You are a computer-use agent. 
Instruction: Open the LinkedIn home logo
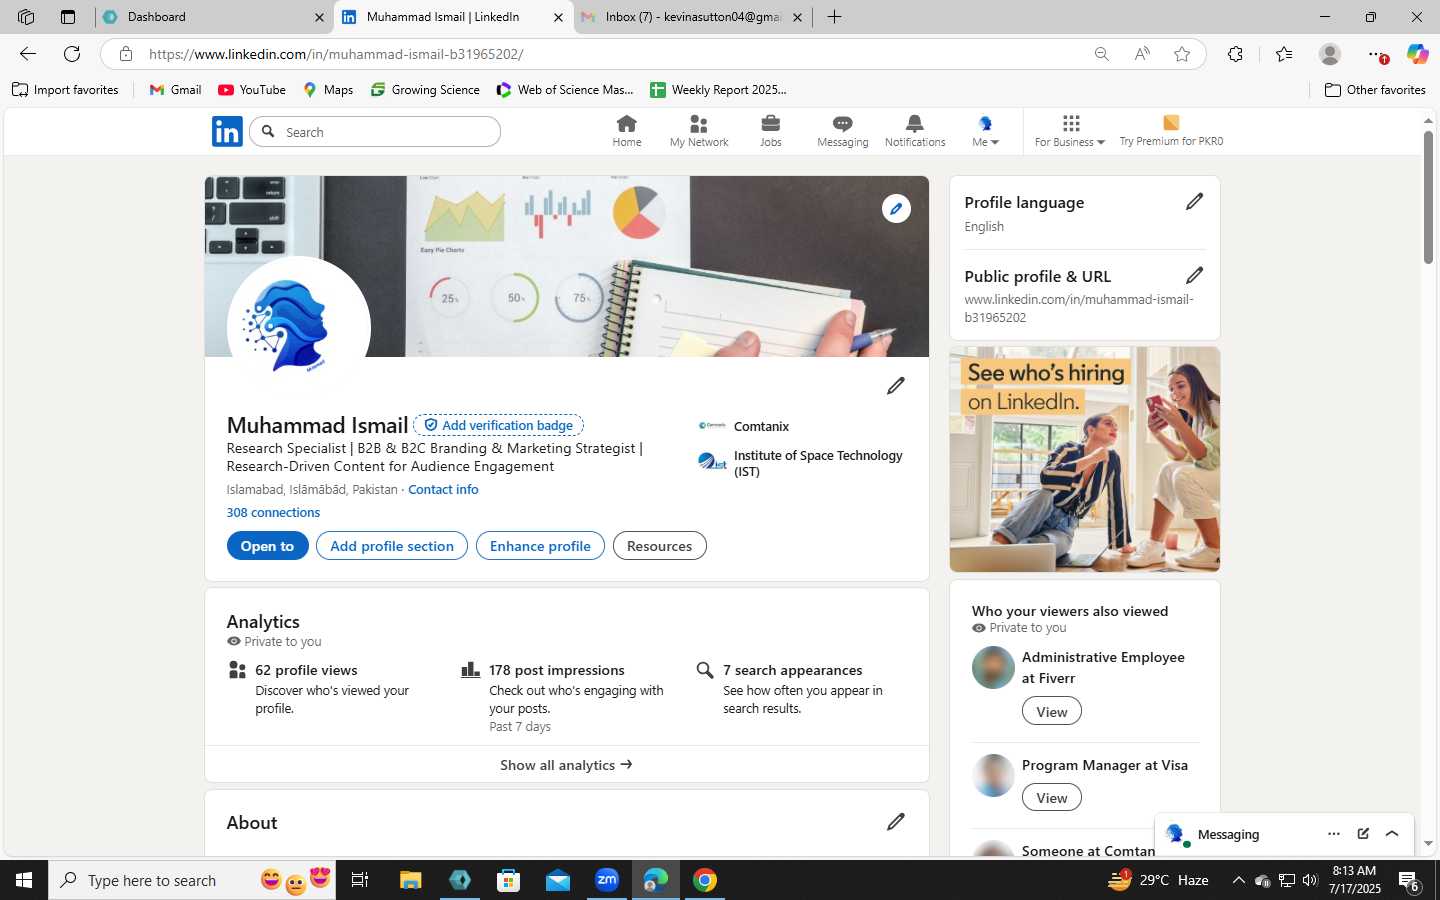pos(227,131)
